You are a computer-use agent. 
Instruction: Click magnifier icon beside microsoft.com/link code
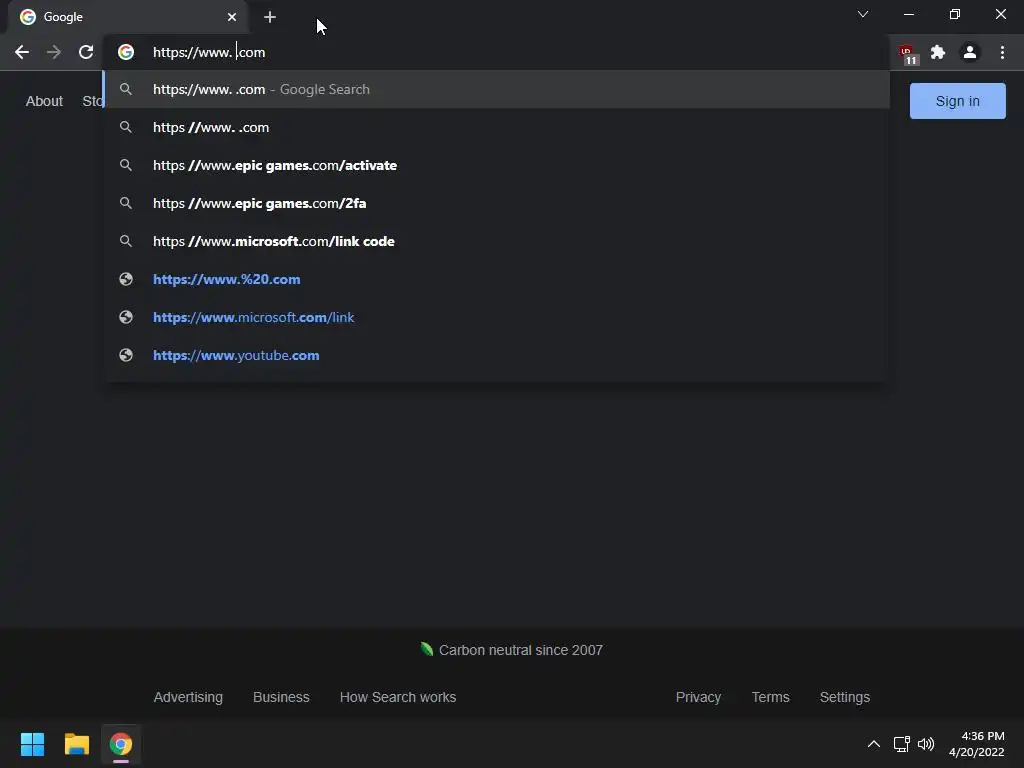point(126,241)
